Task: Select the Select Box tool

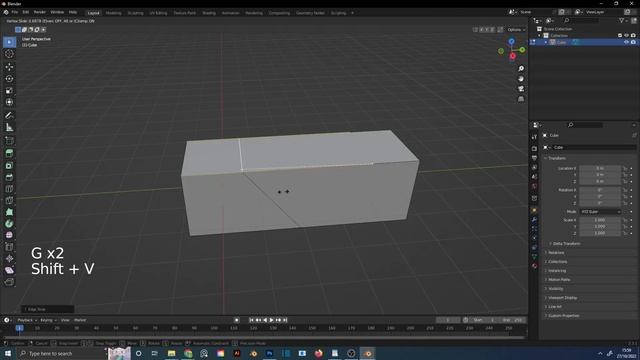Action: click(9, 42)
